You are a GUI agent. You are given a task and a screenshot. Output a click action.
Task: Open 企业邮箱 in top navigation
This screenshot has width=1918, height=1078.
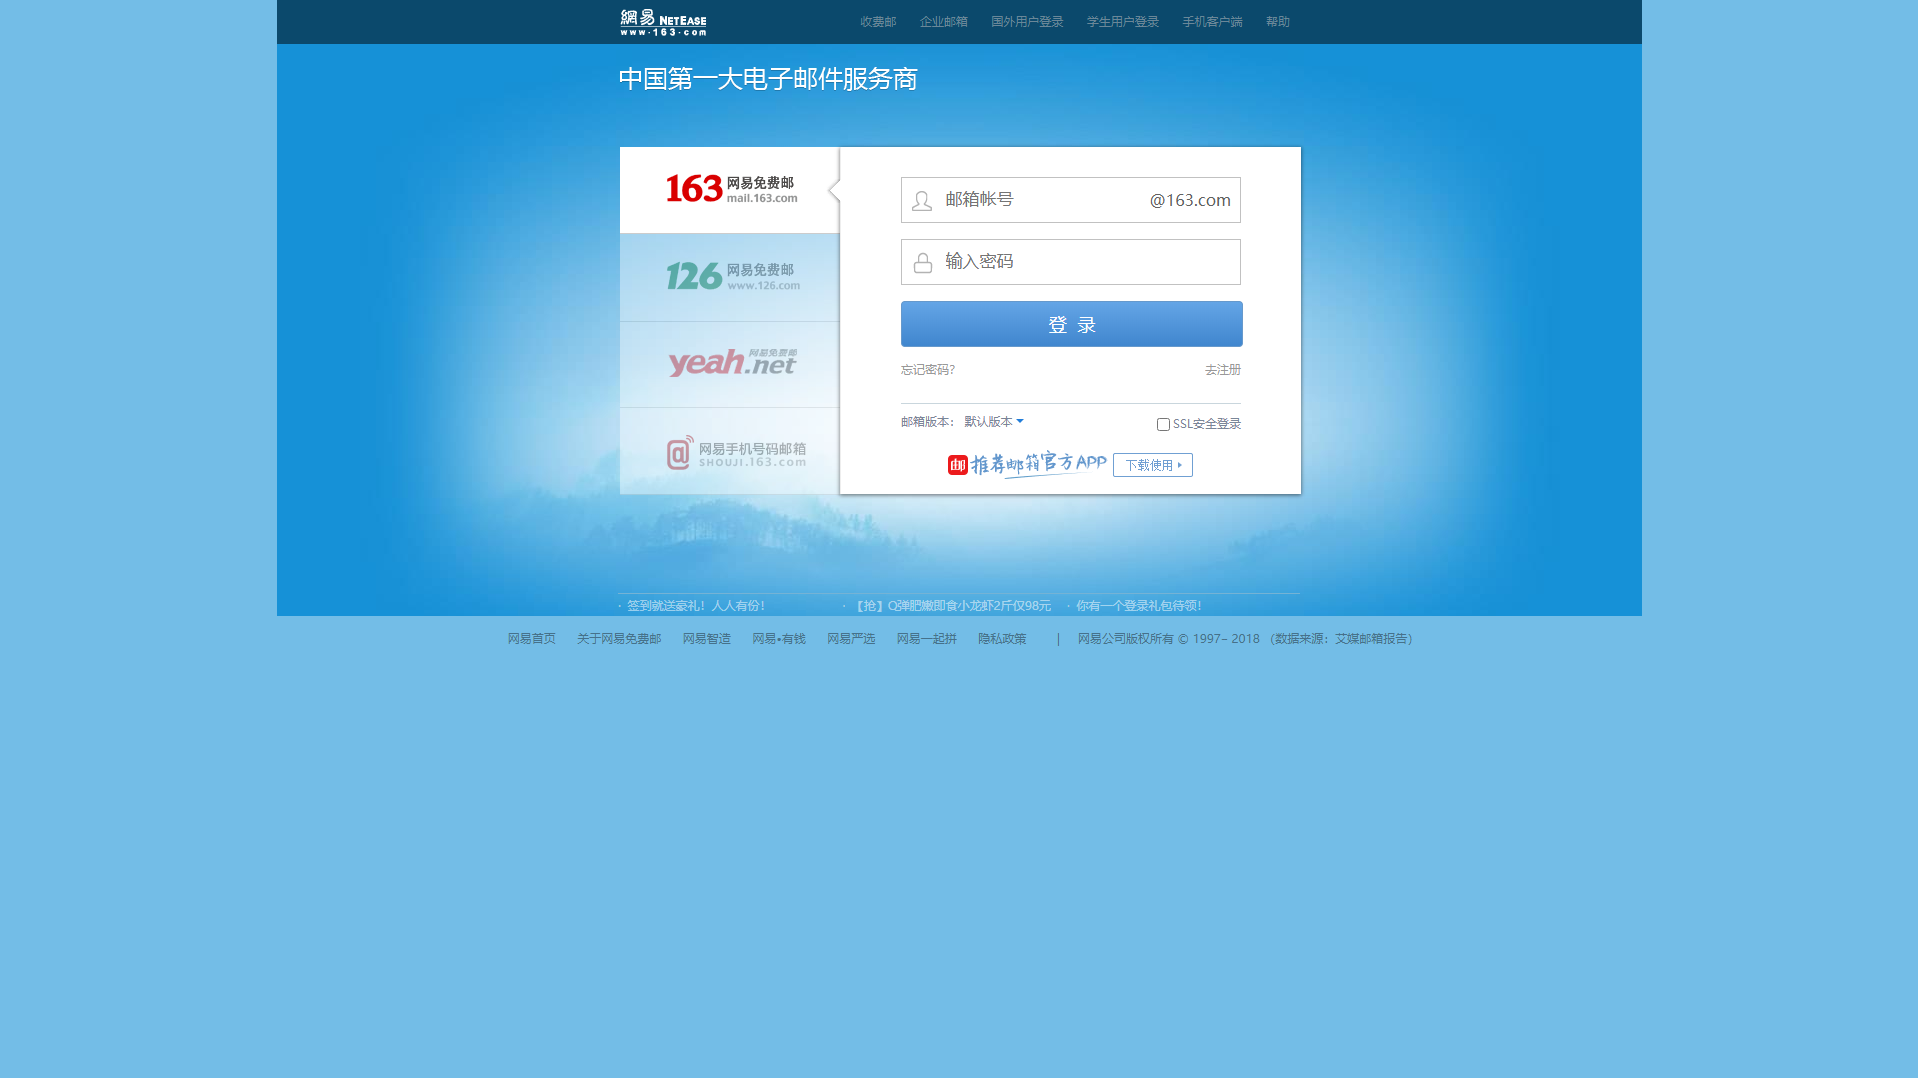point(943,22)
